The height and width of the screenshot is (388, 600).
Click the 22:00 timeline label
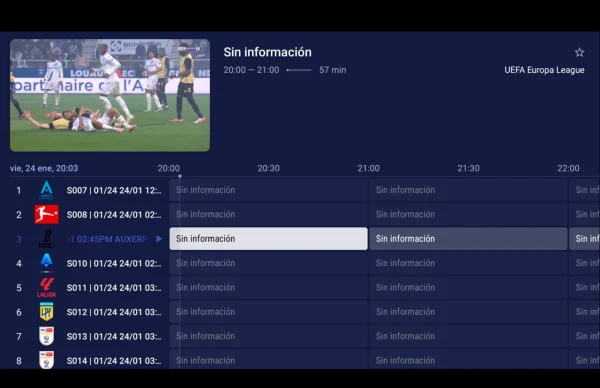point(568,168)
